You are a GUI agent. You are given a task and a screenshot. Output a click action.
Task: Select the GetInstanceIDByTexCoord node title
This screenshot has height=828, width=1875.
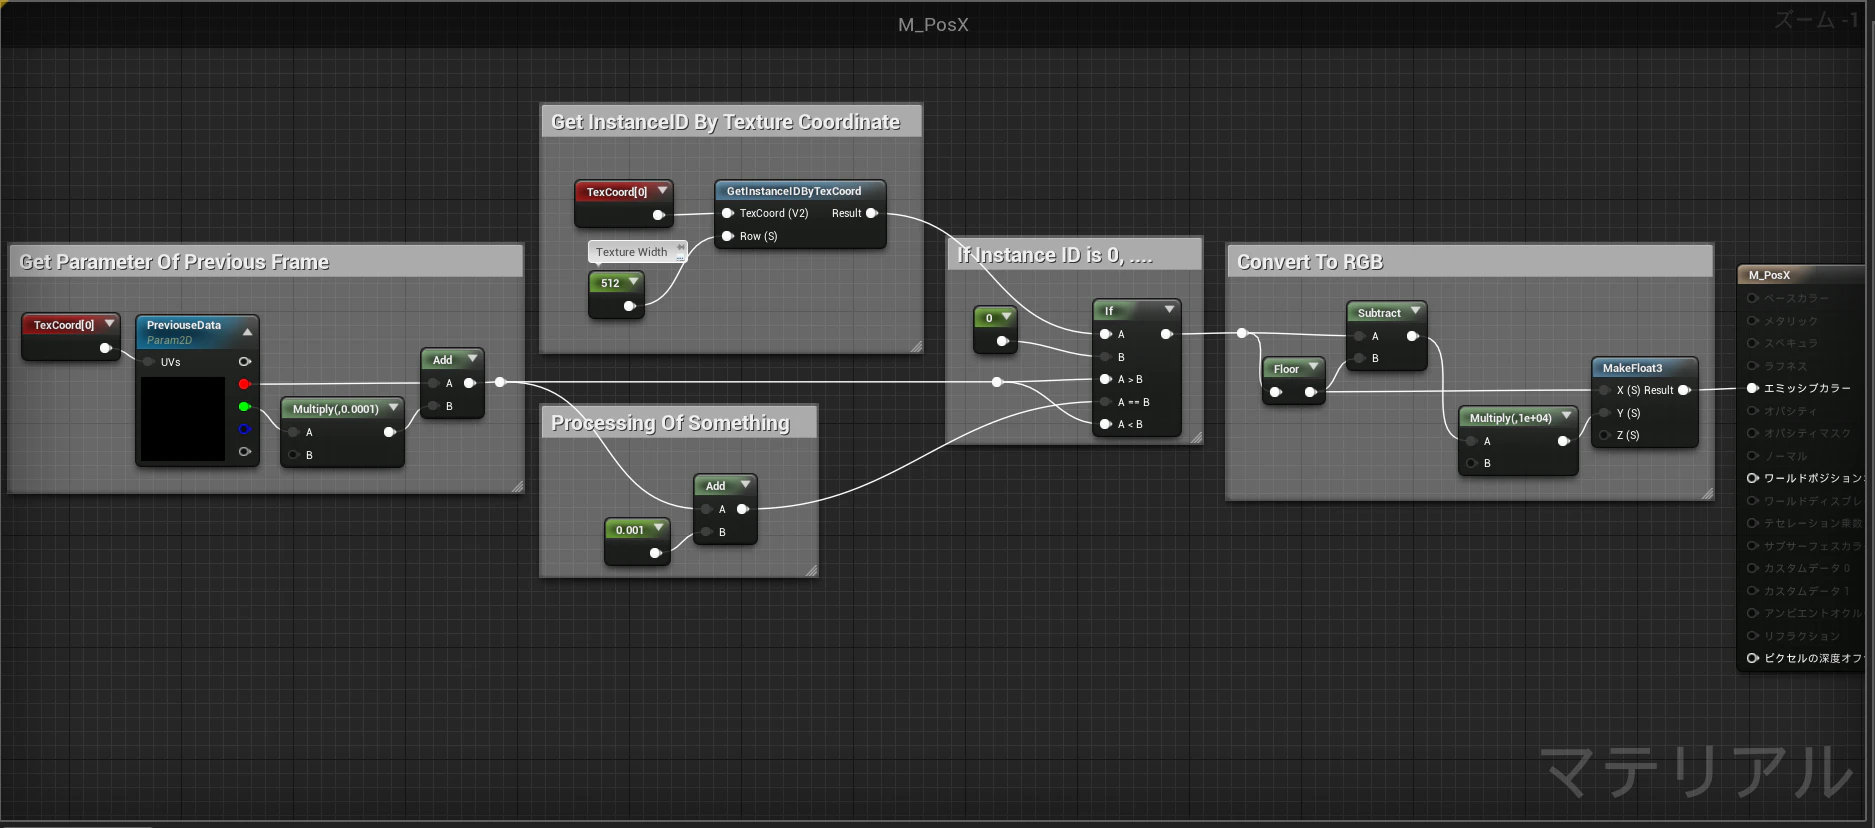(794, 191)
